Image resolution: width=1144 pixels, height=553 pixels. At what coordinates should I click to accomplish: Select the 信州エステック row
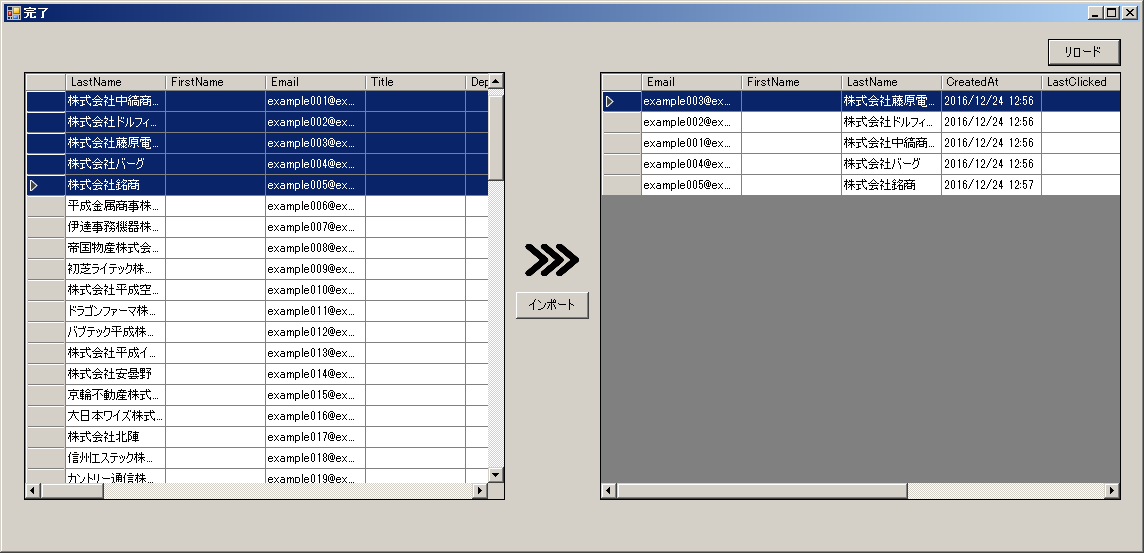257,459
